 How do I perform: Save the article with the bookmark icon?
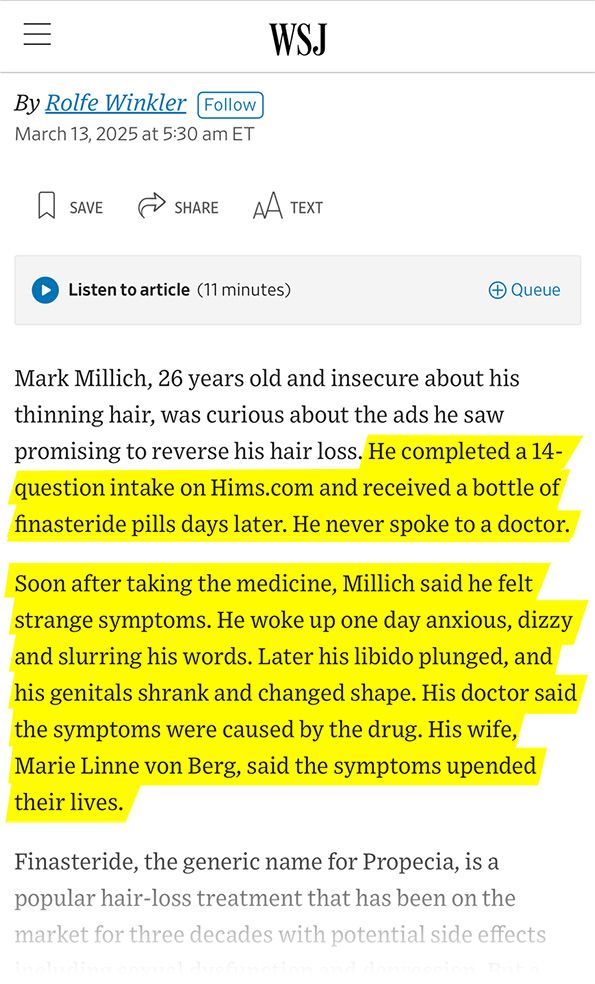(x=47, y=206)
